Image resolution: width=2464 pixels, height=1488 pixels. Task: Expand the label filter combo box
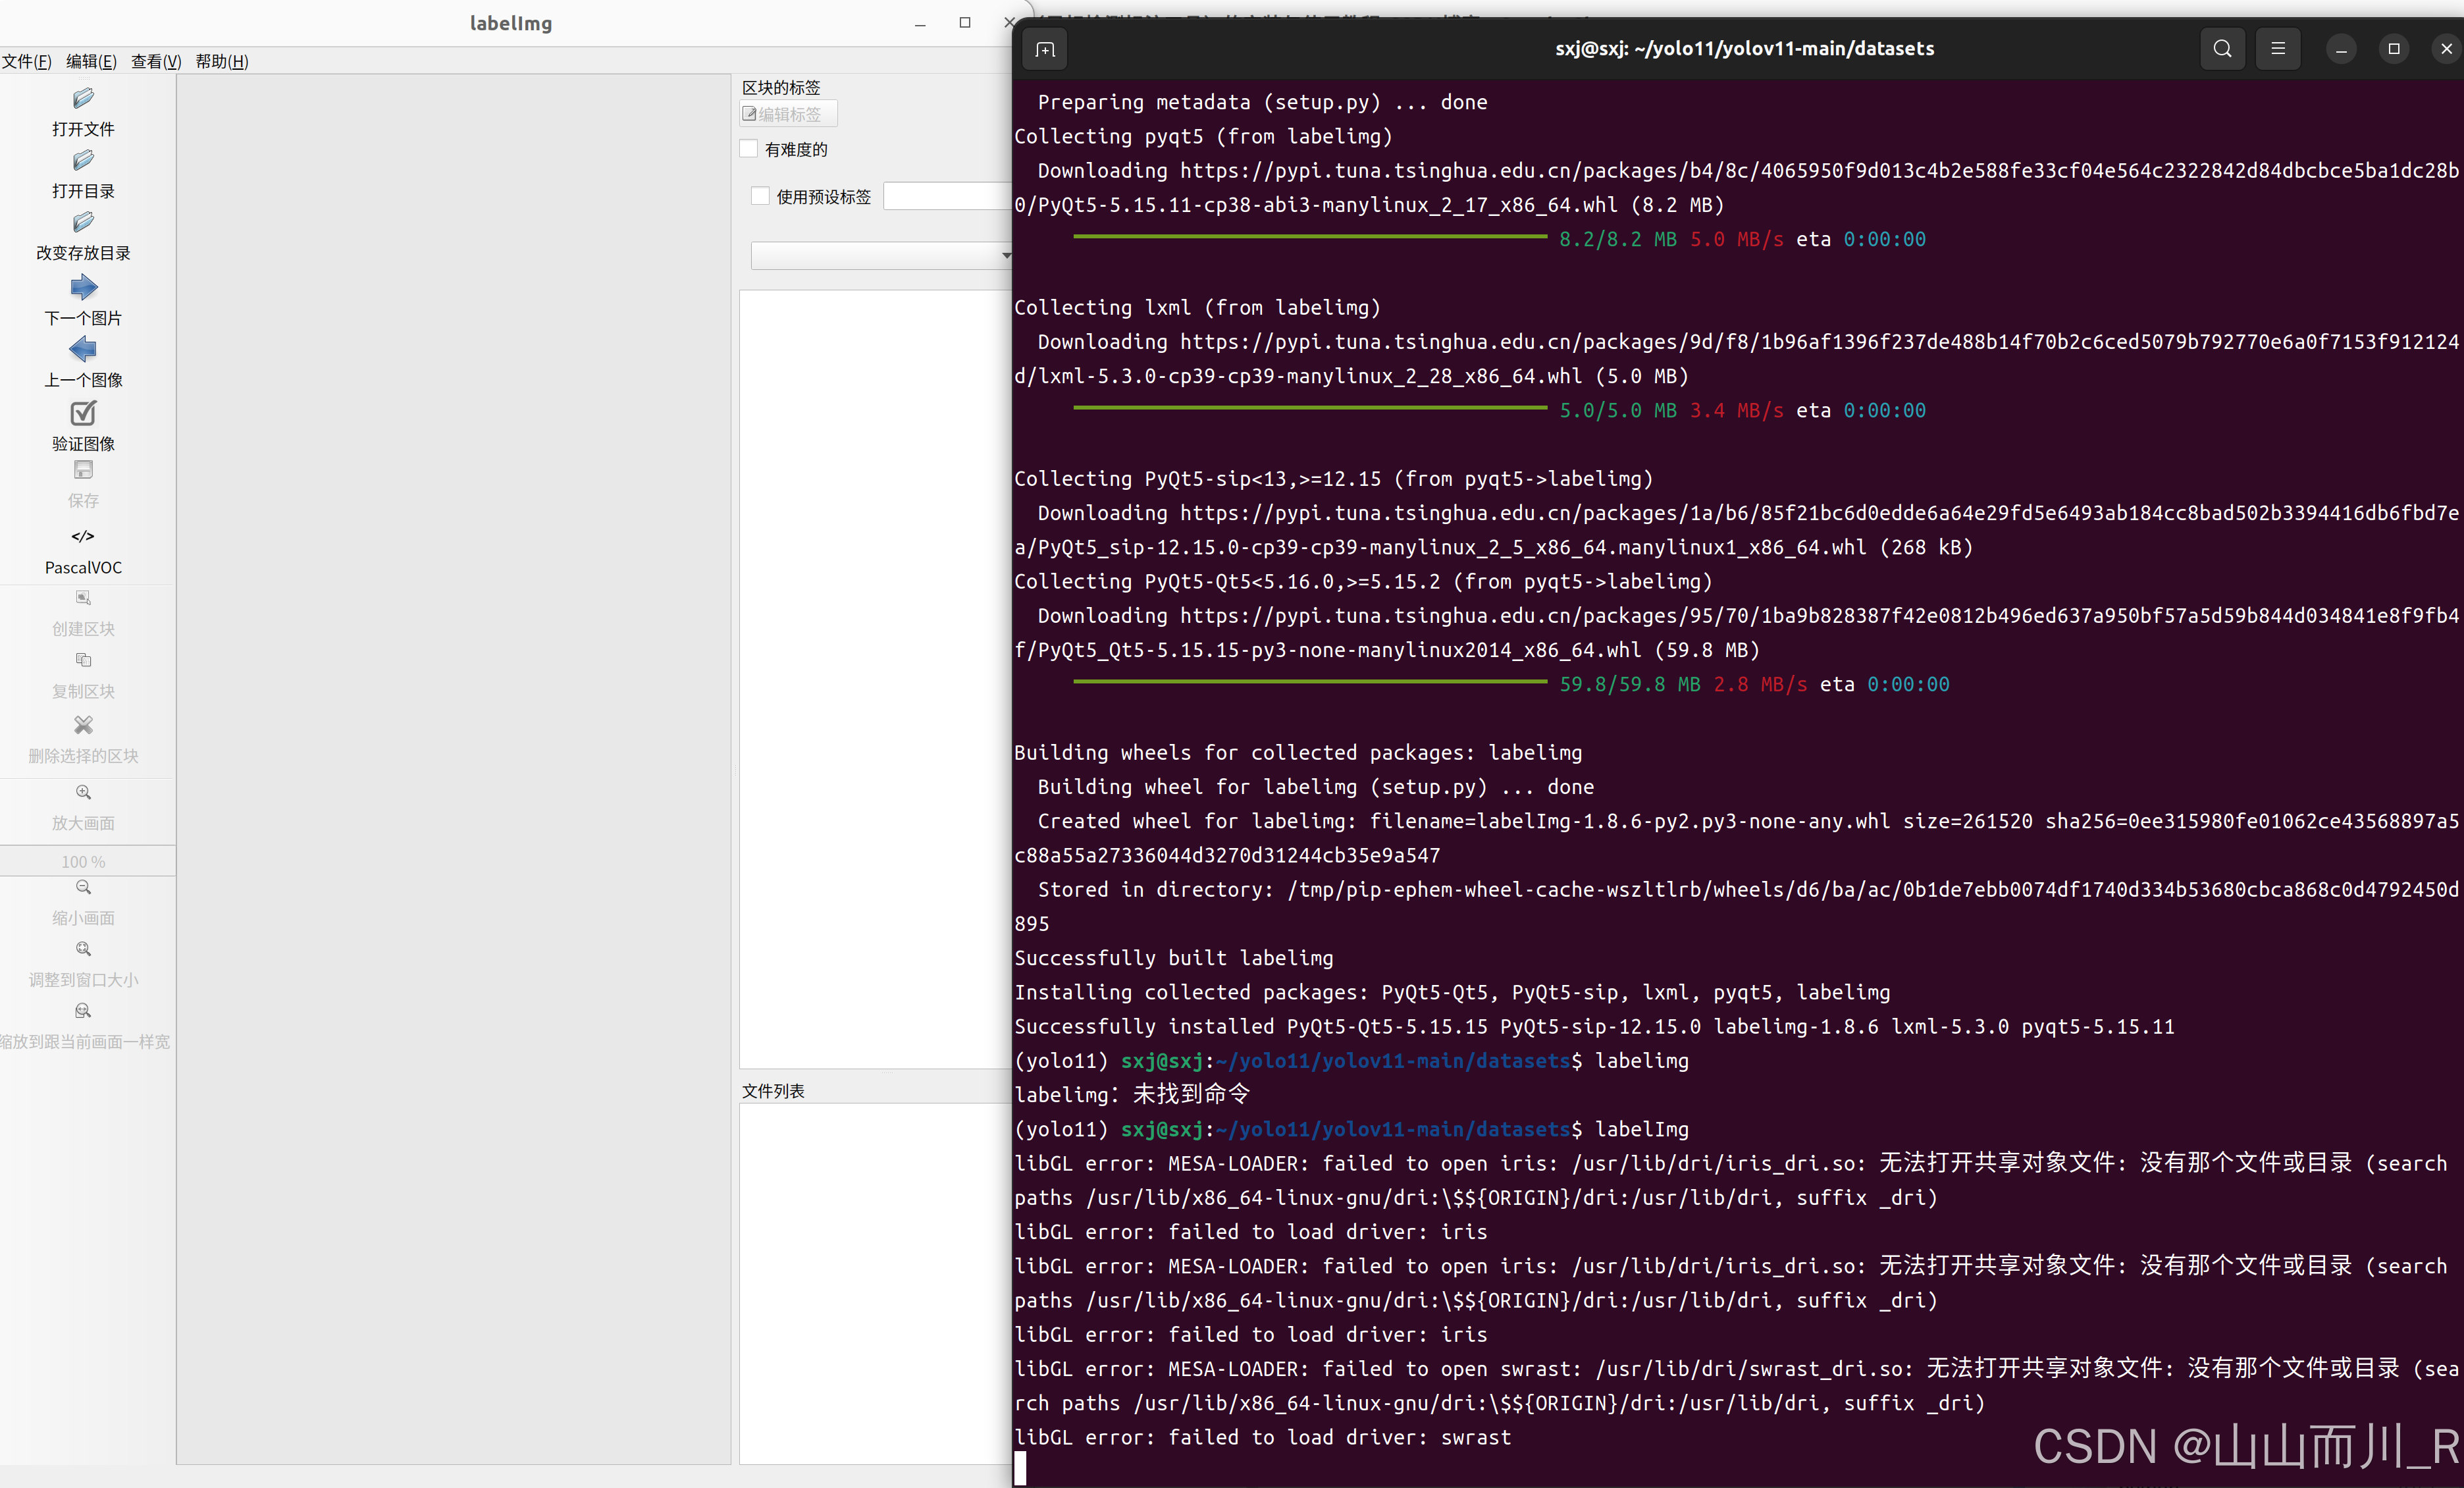(881, 256)
